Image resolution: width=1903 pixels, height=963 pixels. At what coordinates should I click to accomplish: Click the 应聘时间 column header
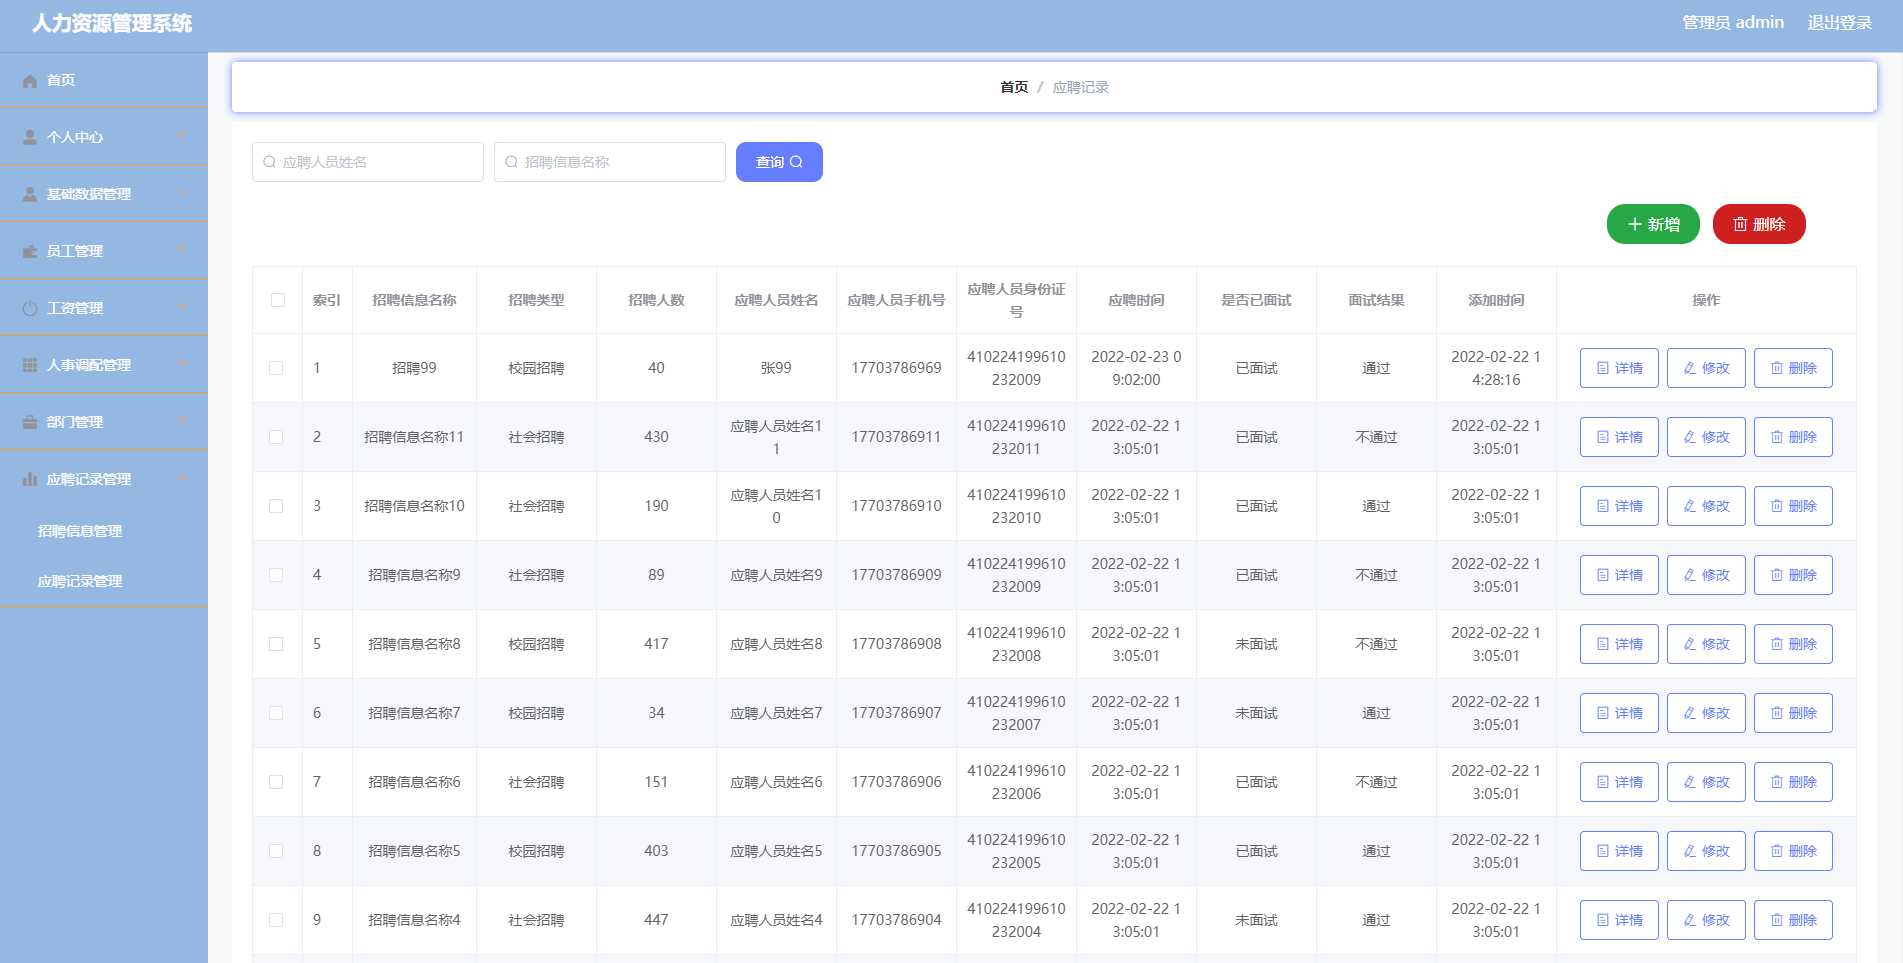[1136, 300]
